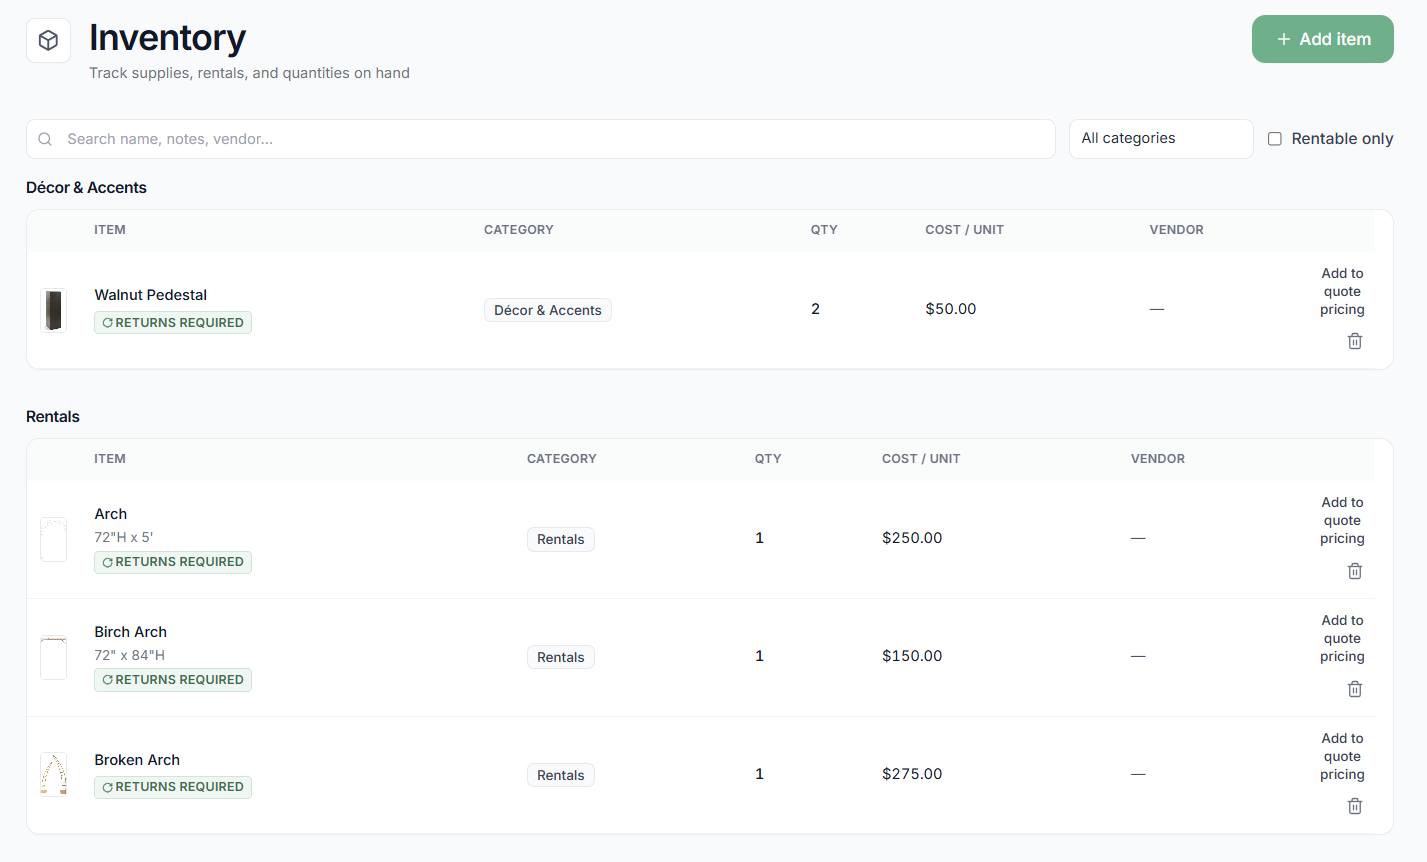
Task: Select the Walnut Pedestal item name
Action: (151, 295)
